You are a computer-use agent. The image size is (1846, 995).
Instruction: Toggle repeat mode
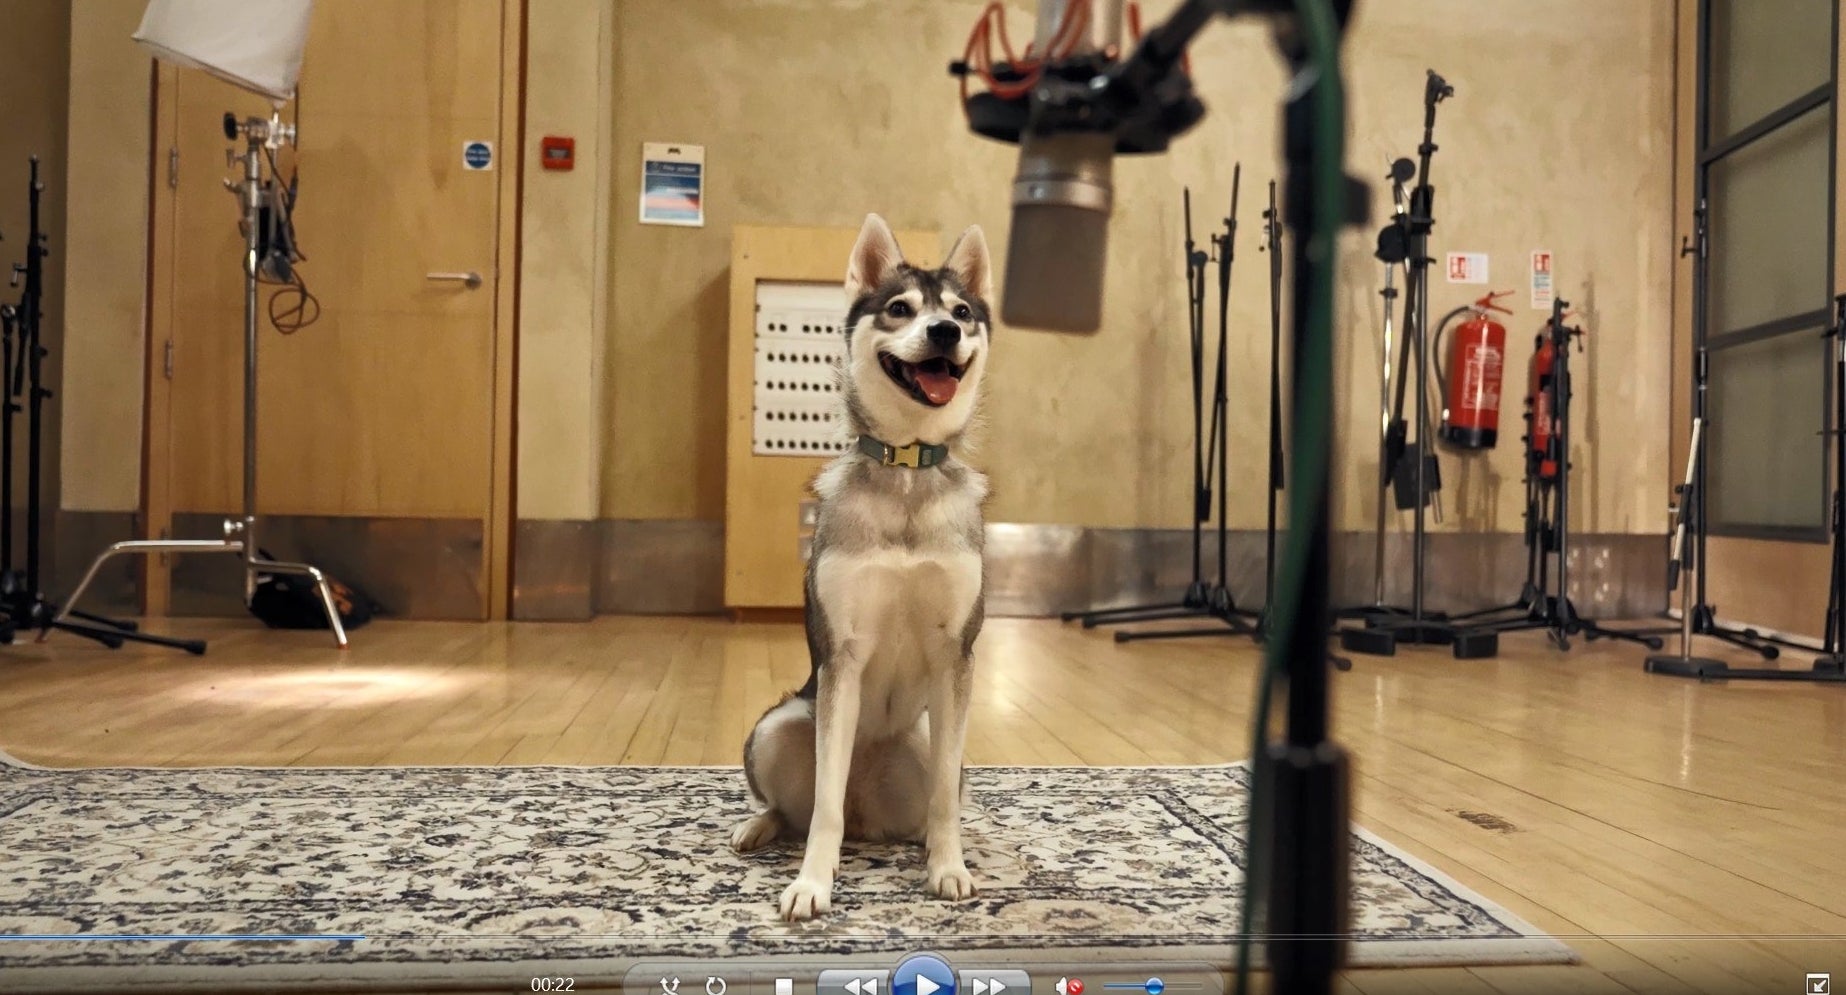pos(715,986)
